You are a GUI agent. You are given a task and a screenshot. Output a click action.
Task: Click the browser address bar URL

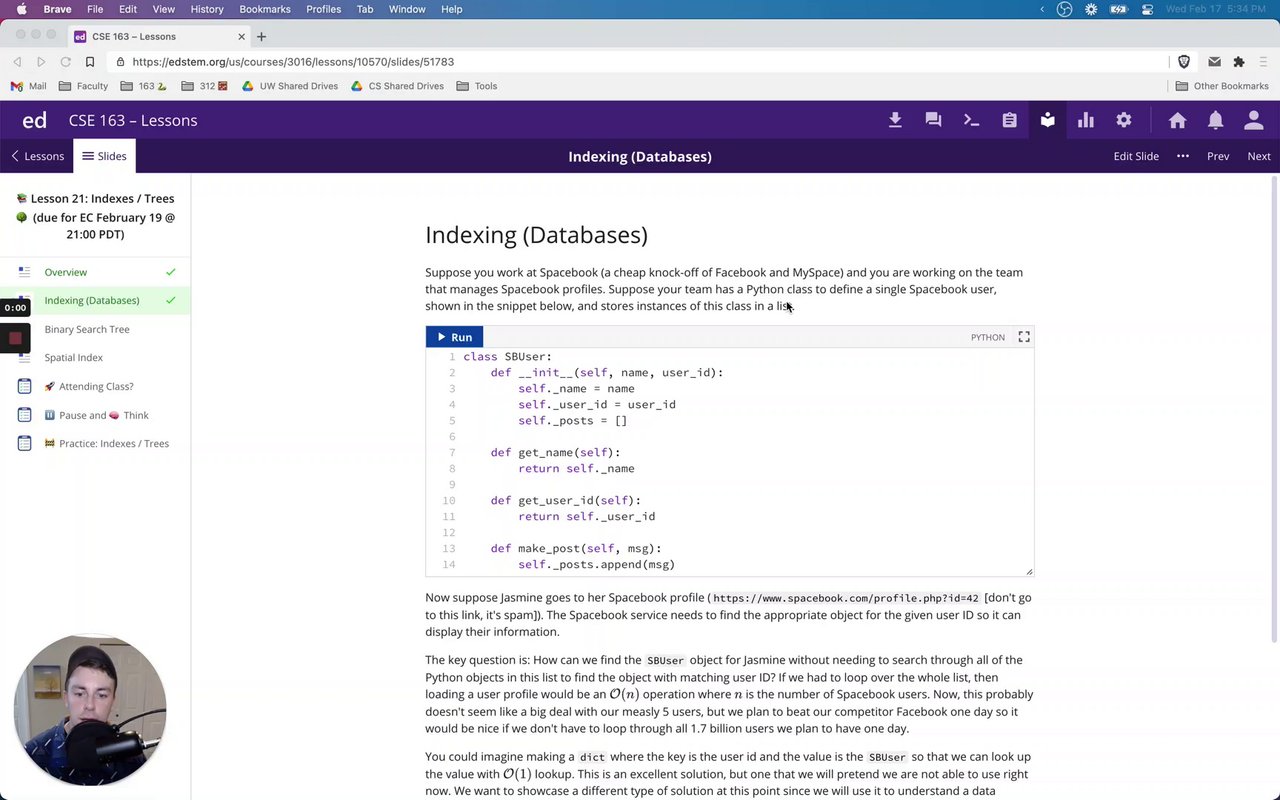293,62
